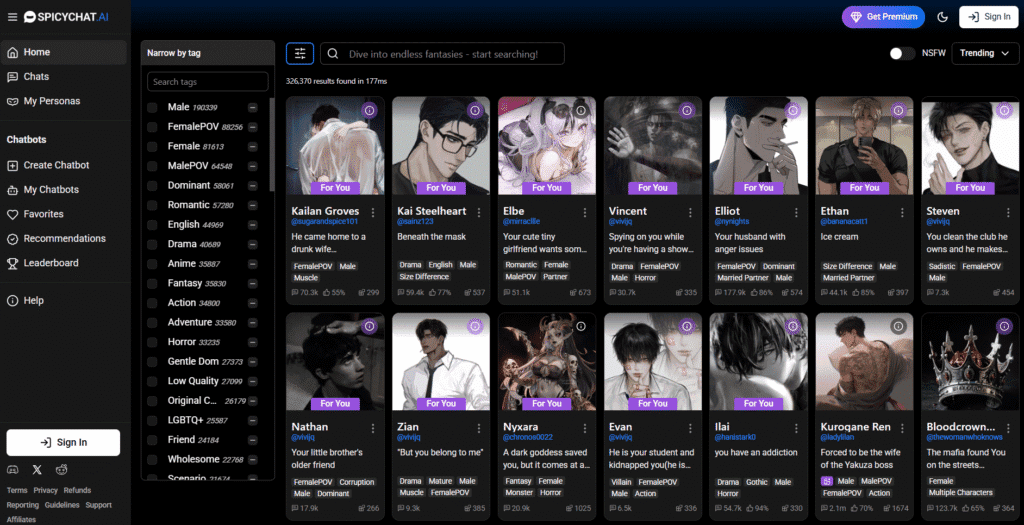Check the FemalePOV tag checkbox
The height and width of the screenshot is (525, 1024).
tap(153, 127)
